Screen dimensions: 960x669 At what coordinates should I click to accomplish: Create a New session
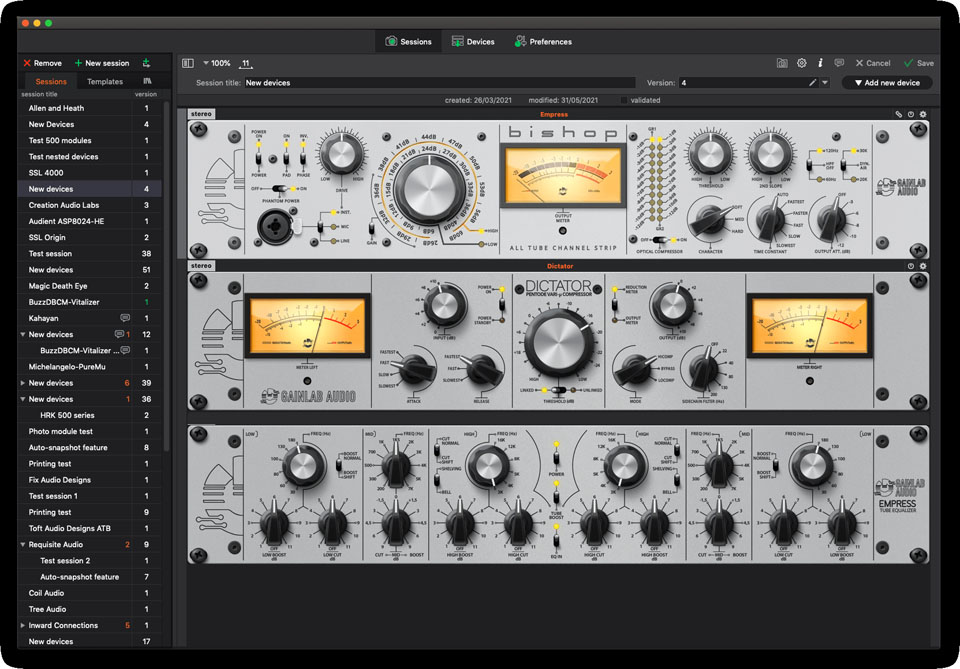tap(102, 63)
